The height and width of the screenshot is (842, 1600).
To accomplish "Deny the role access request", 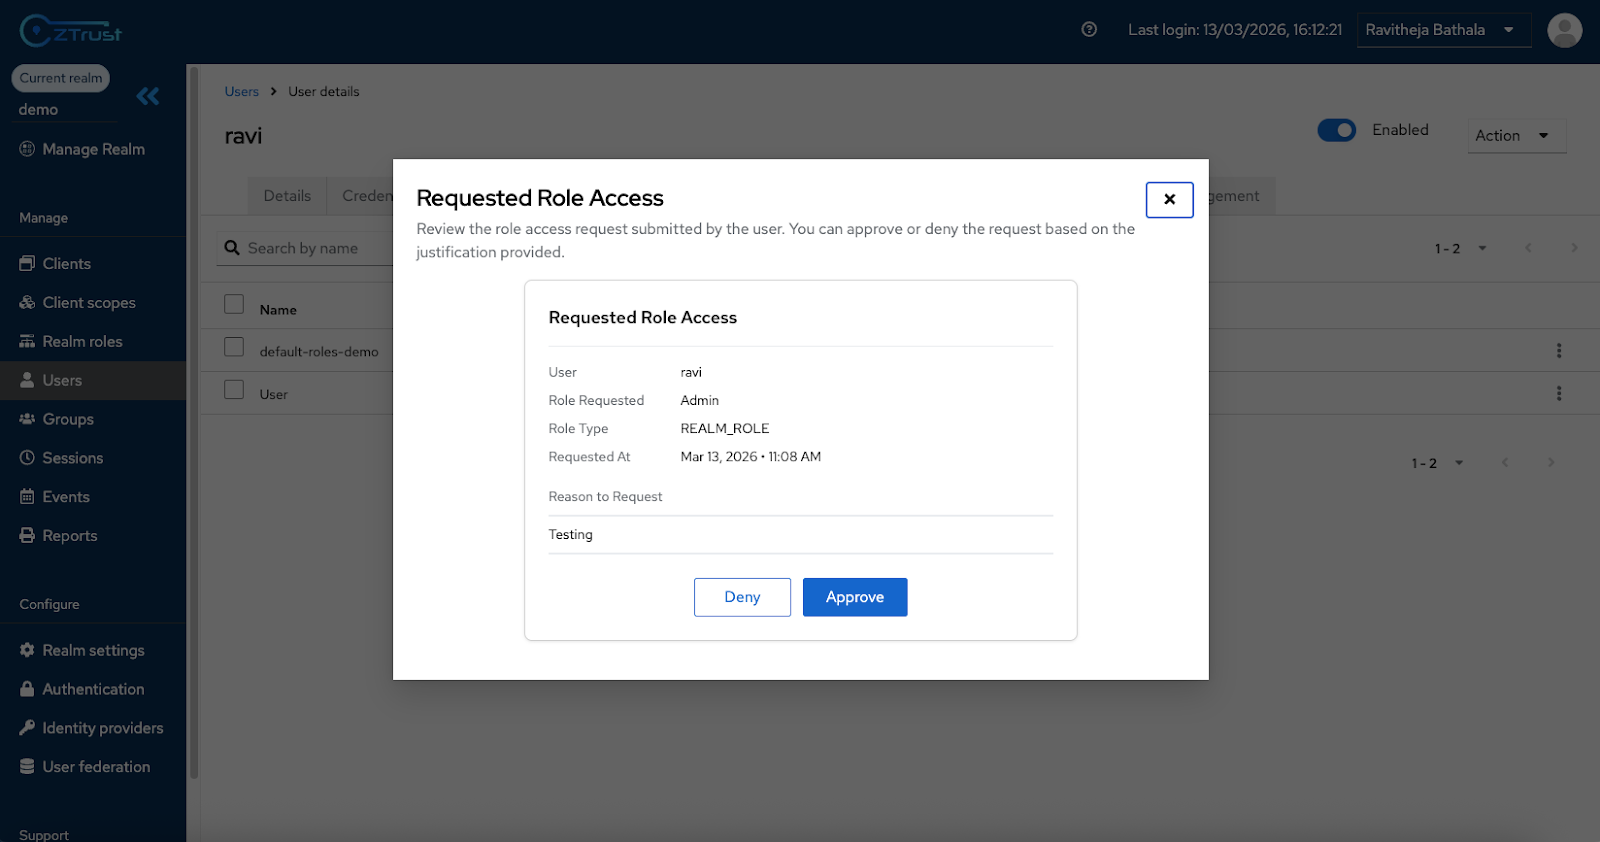I will click(x=742, y=597).
